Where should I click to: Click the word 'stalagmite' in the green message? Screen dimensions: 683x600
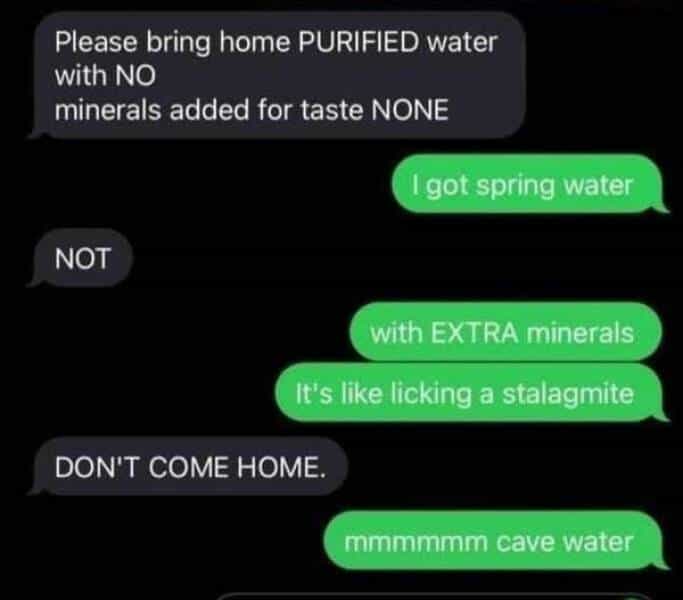[x=568, y=393]
